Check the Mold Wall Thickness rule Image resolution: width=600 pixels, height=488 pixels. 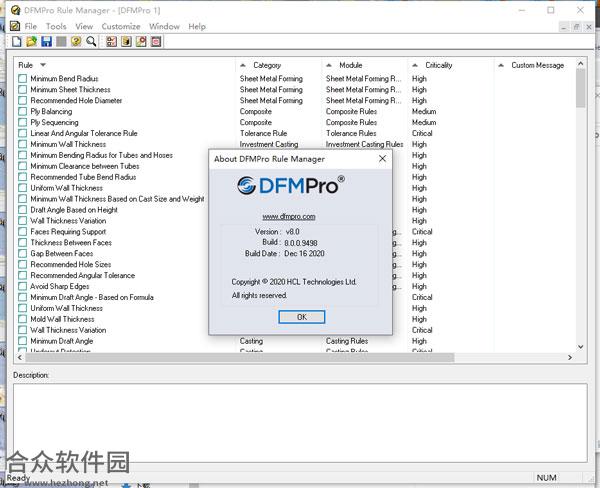23,319
